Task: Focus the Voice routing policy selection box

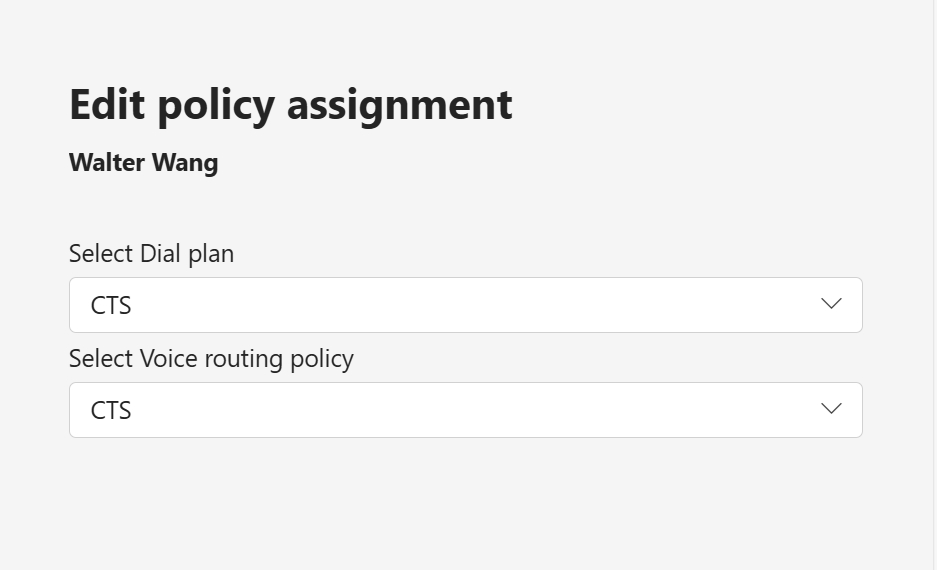Action: 466,410
